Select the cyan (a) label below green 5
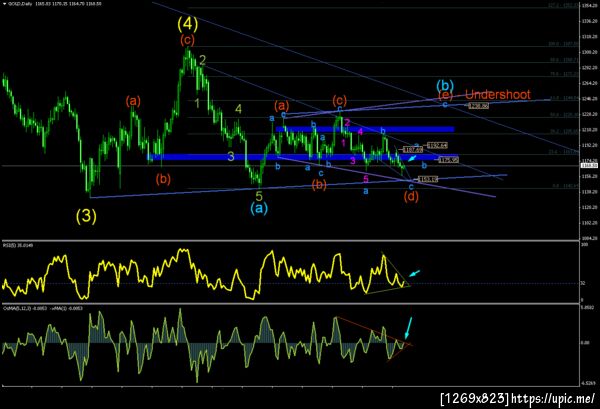The height and width of the screenshot is (409, 600). [259, 208]
